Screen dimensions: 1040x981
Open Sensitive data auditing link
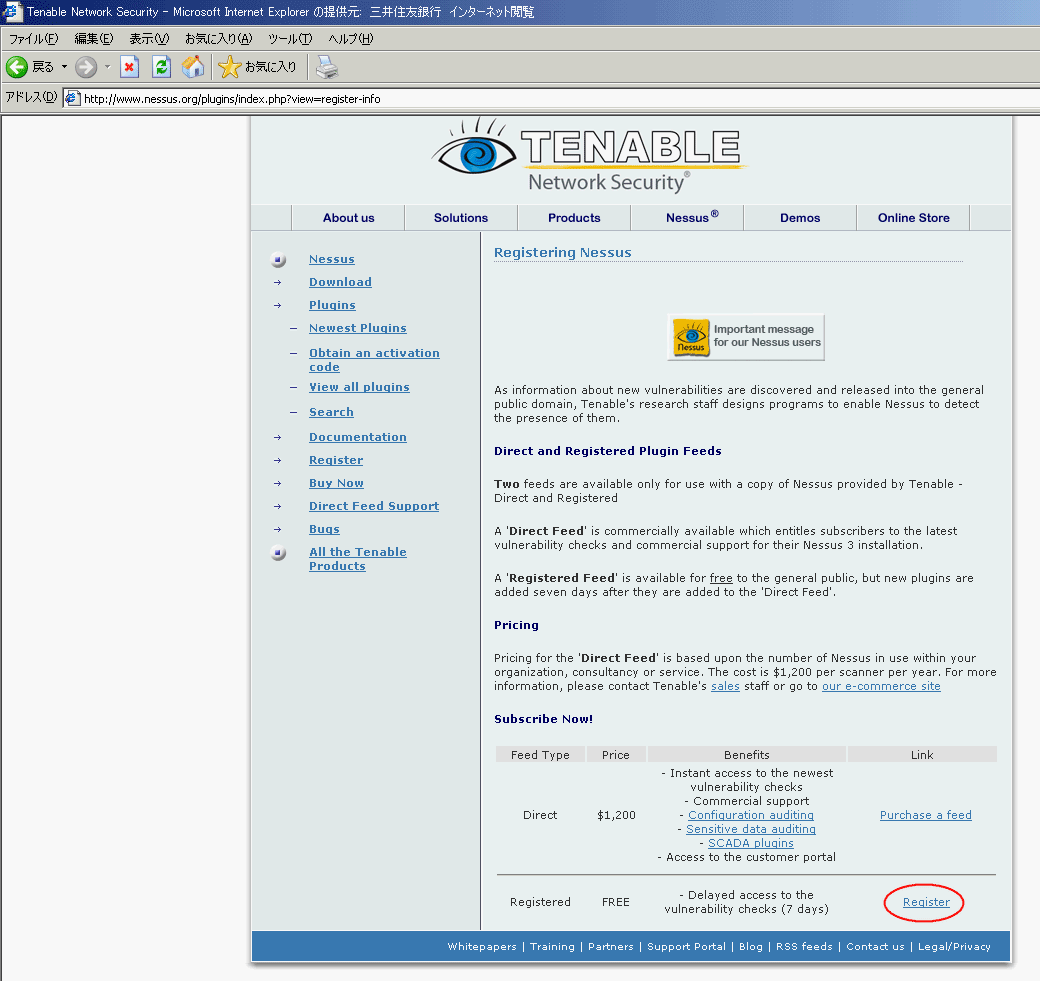751,828
